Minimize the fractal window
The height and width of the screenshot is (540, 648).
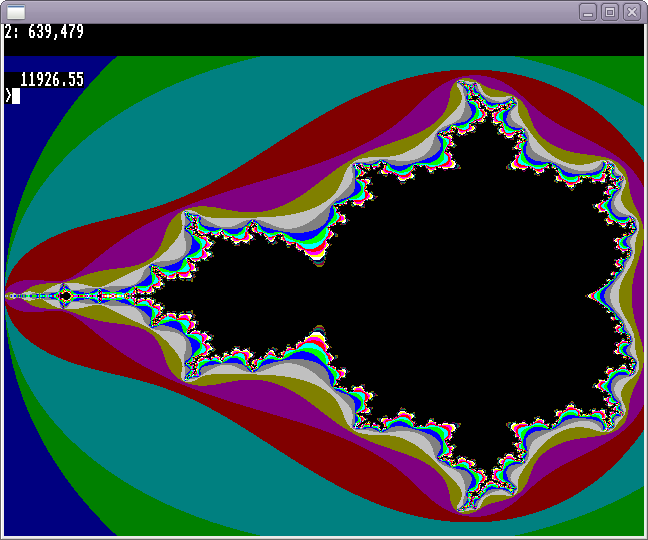588,12
